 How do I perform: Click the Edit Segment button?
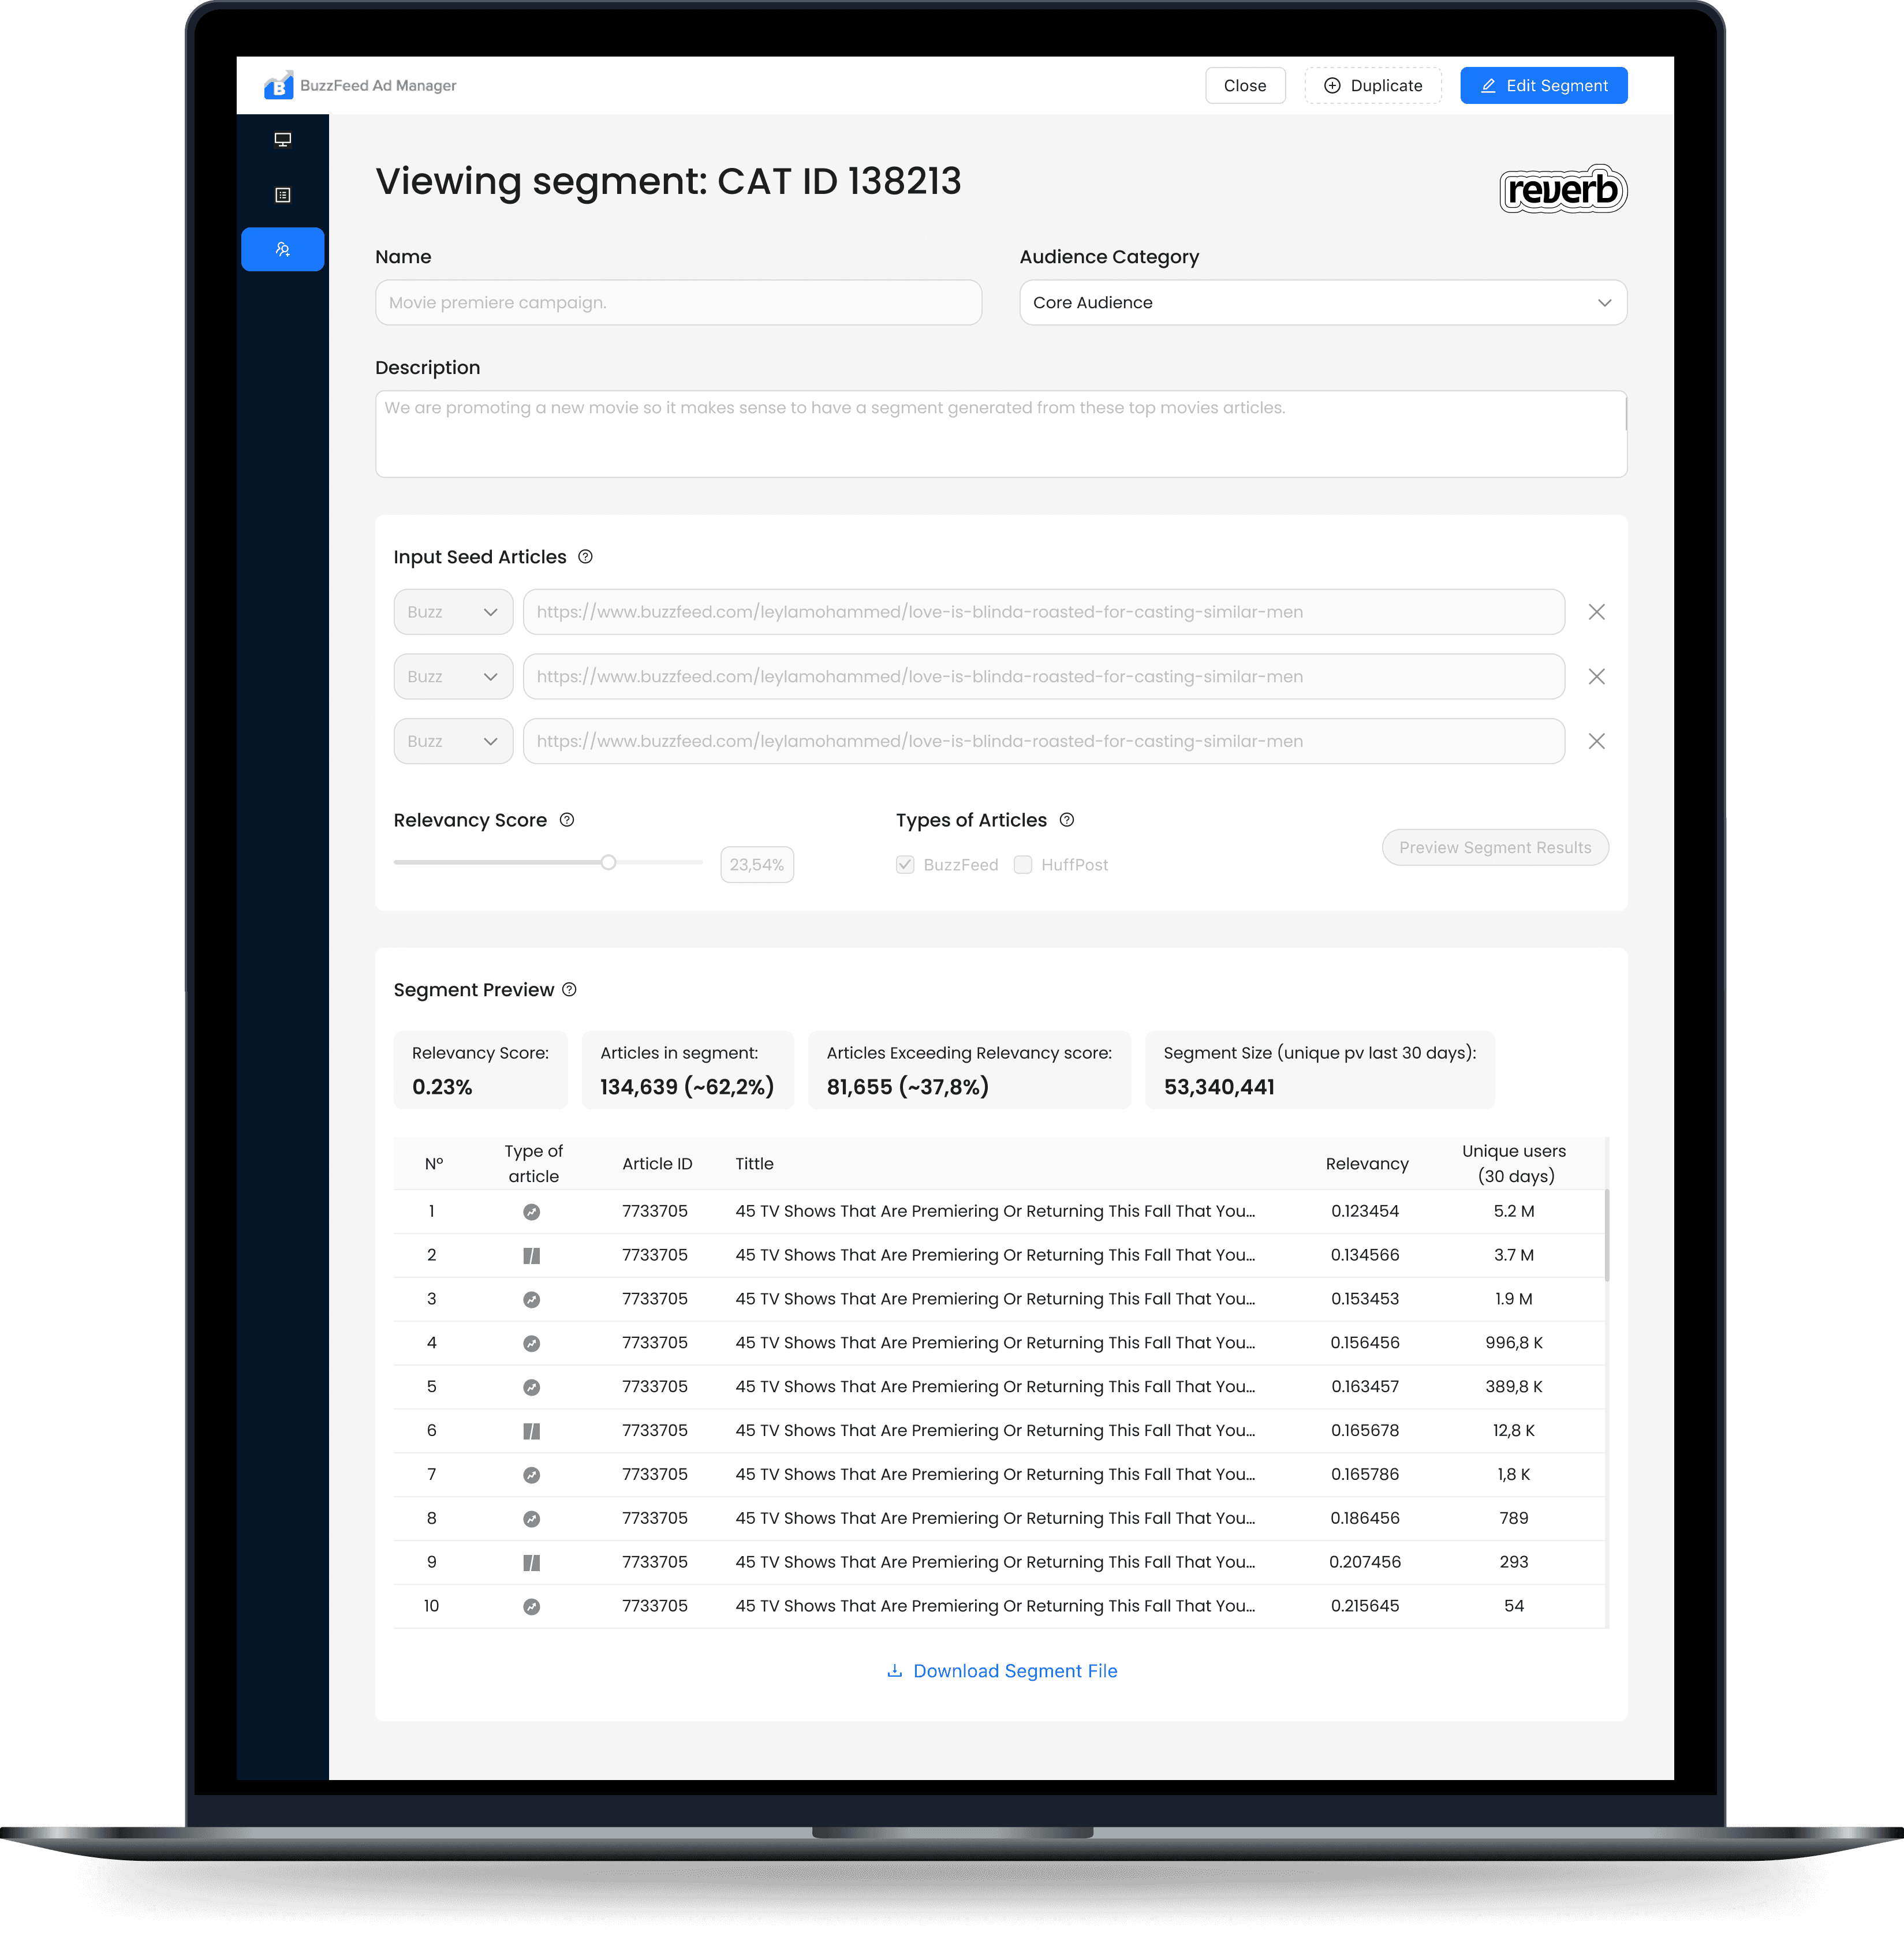(1543, 86)
